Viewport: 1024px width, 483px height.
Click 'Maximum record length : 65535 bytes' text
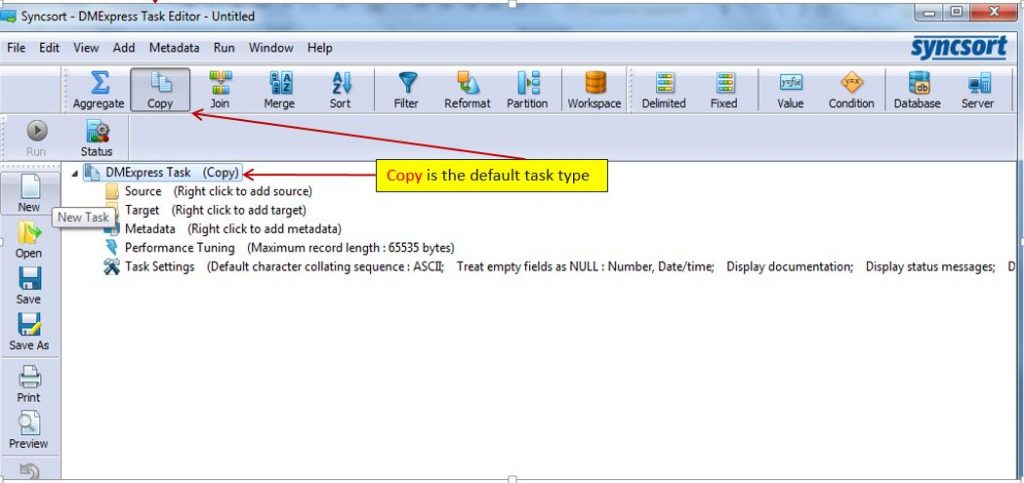(x=351, y=248)
